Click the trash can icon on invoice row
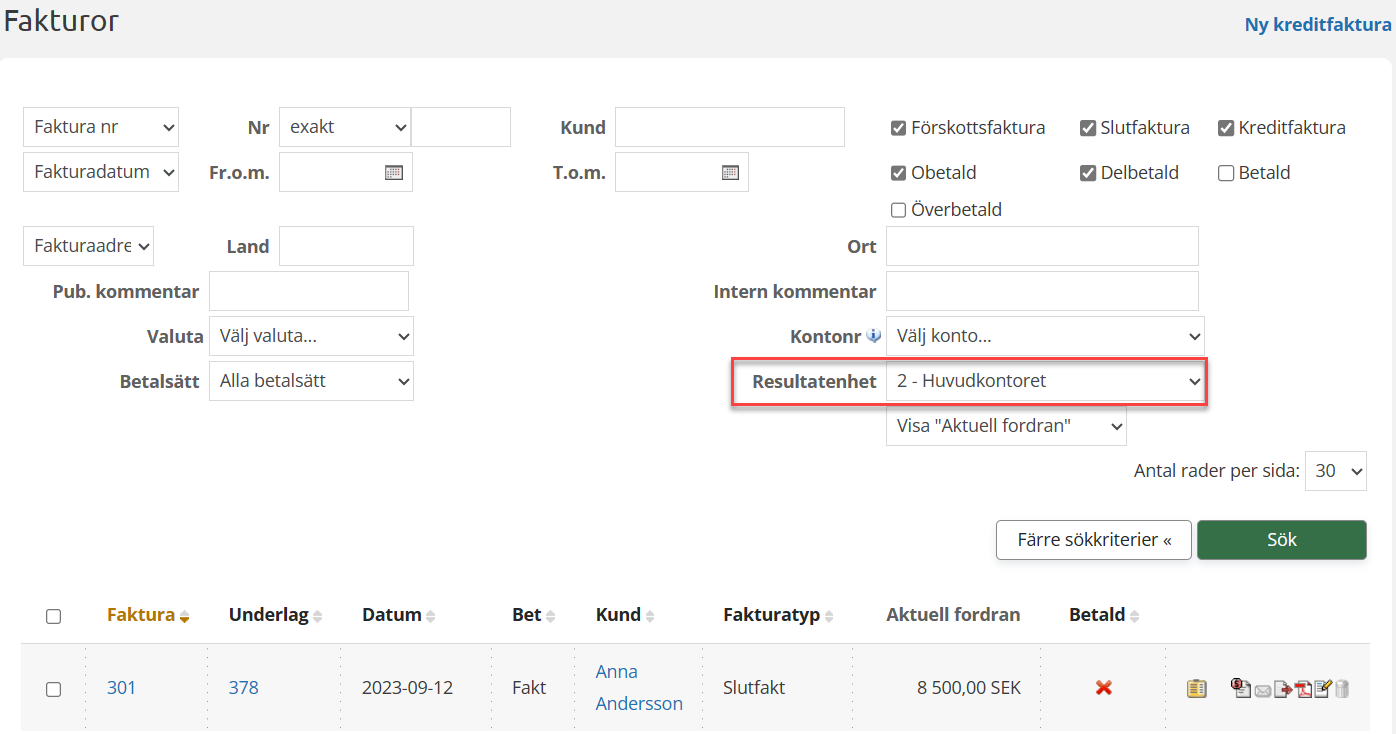Image resolution: width=1396 pixels, height=734 pixels. pos(1342,688)
